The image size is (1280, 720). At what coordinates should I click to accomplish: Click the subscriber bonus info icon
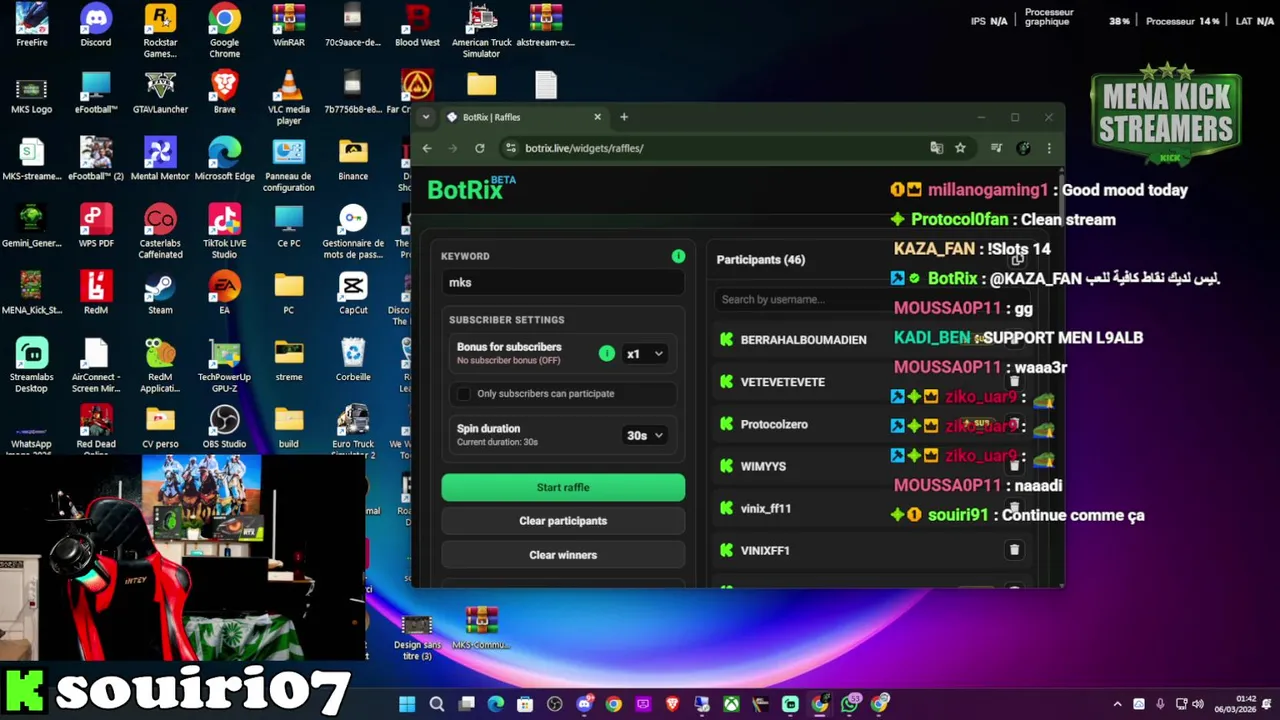click(x=606, y=353)
